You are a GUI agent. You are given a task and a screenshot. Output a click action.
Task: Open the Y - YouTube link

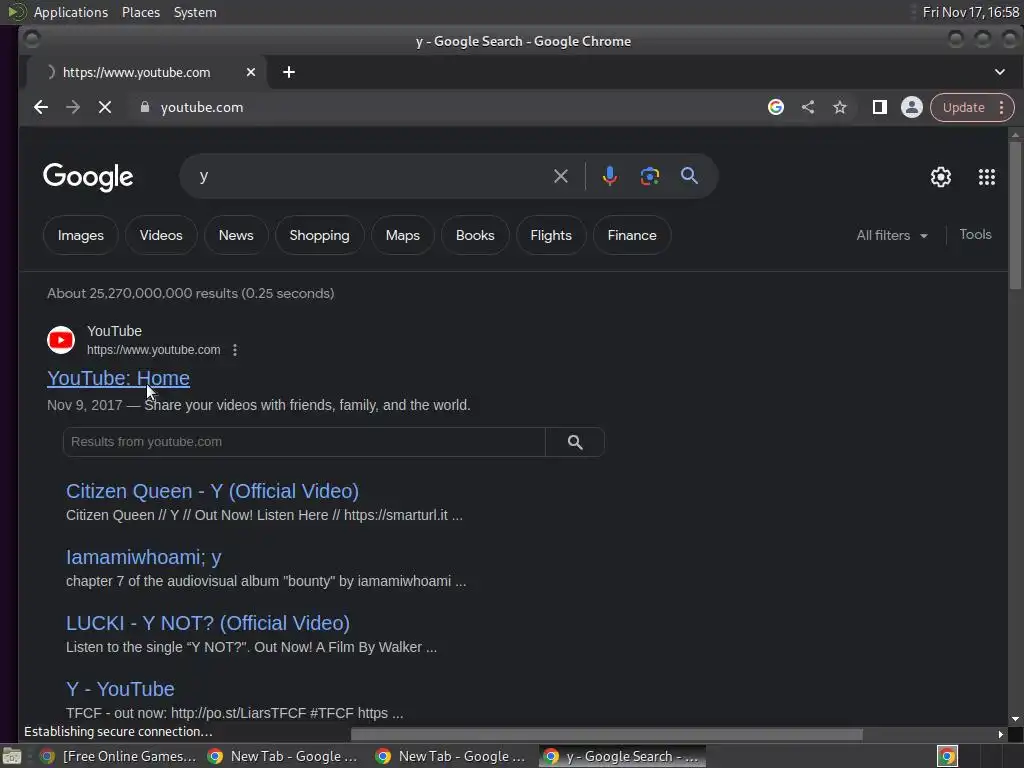point(120,689)
